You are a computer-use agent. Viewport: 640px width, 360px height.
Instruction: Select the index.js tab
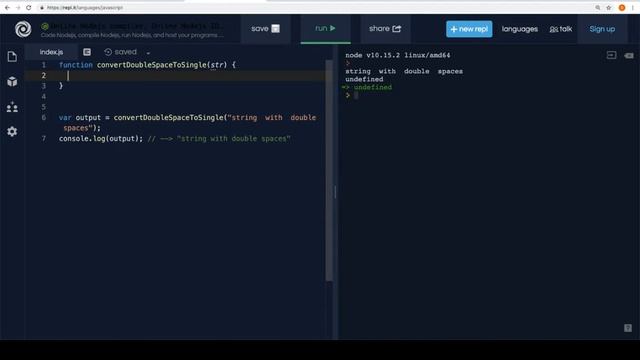click(x=51, y=52)
